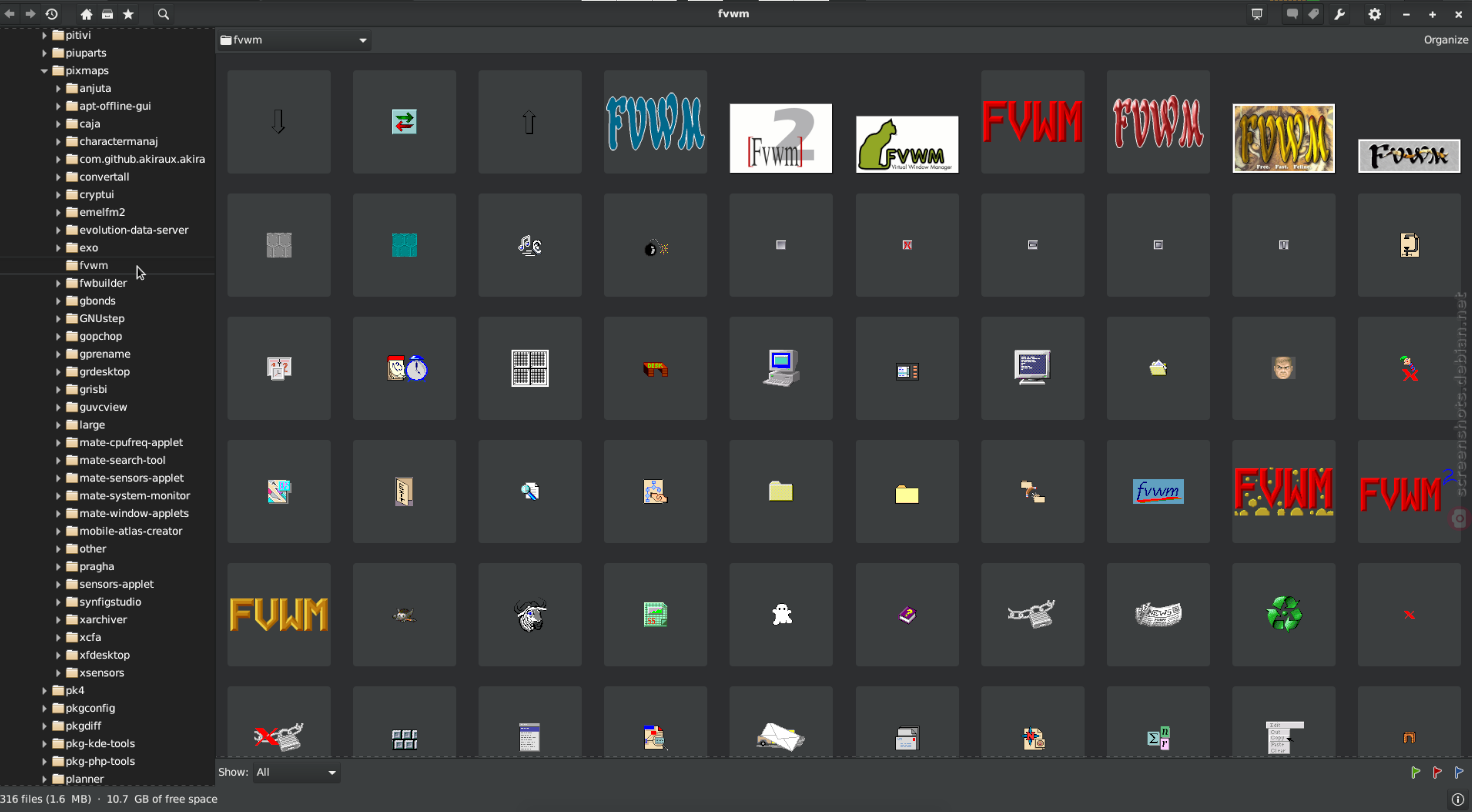Select the GNU head thumbnail
The height and width of the screenshot is (812, 1472).
click(x=530, y=614)
